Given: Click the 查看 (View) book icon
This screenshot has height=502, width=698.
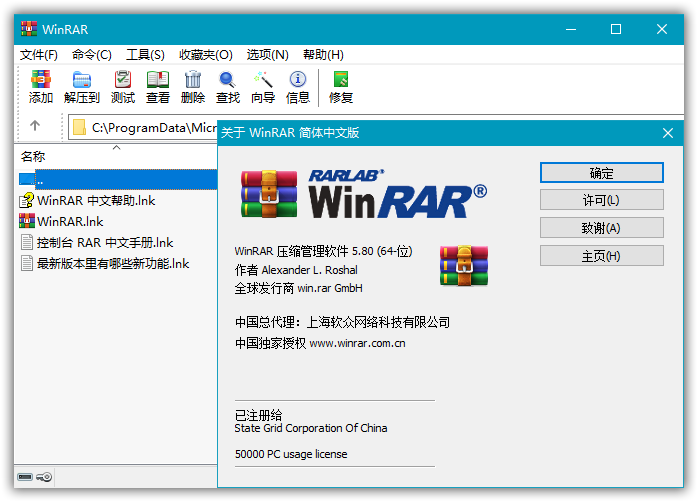Looking at the screenshot, I should (x=158, y=80).
